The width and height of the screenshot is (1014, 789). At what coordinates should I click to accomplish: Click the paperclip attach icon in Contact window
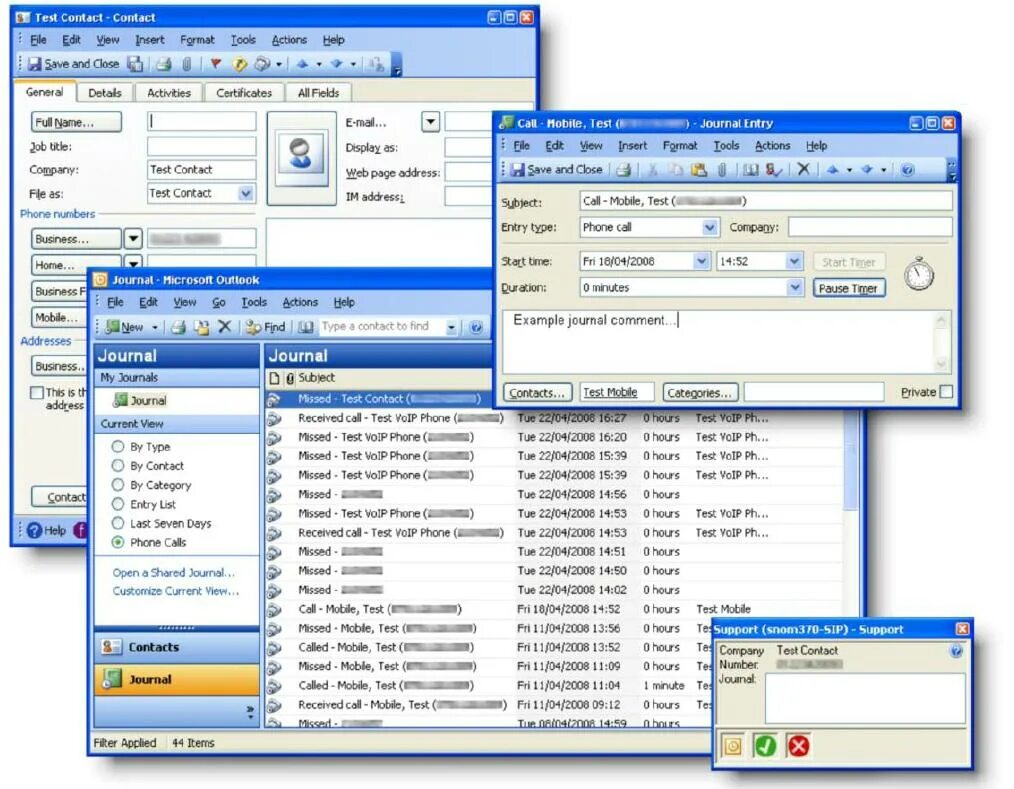click(186, 64)
